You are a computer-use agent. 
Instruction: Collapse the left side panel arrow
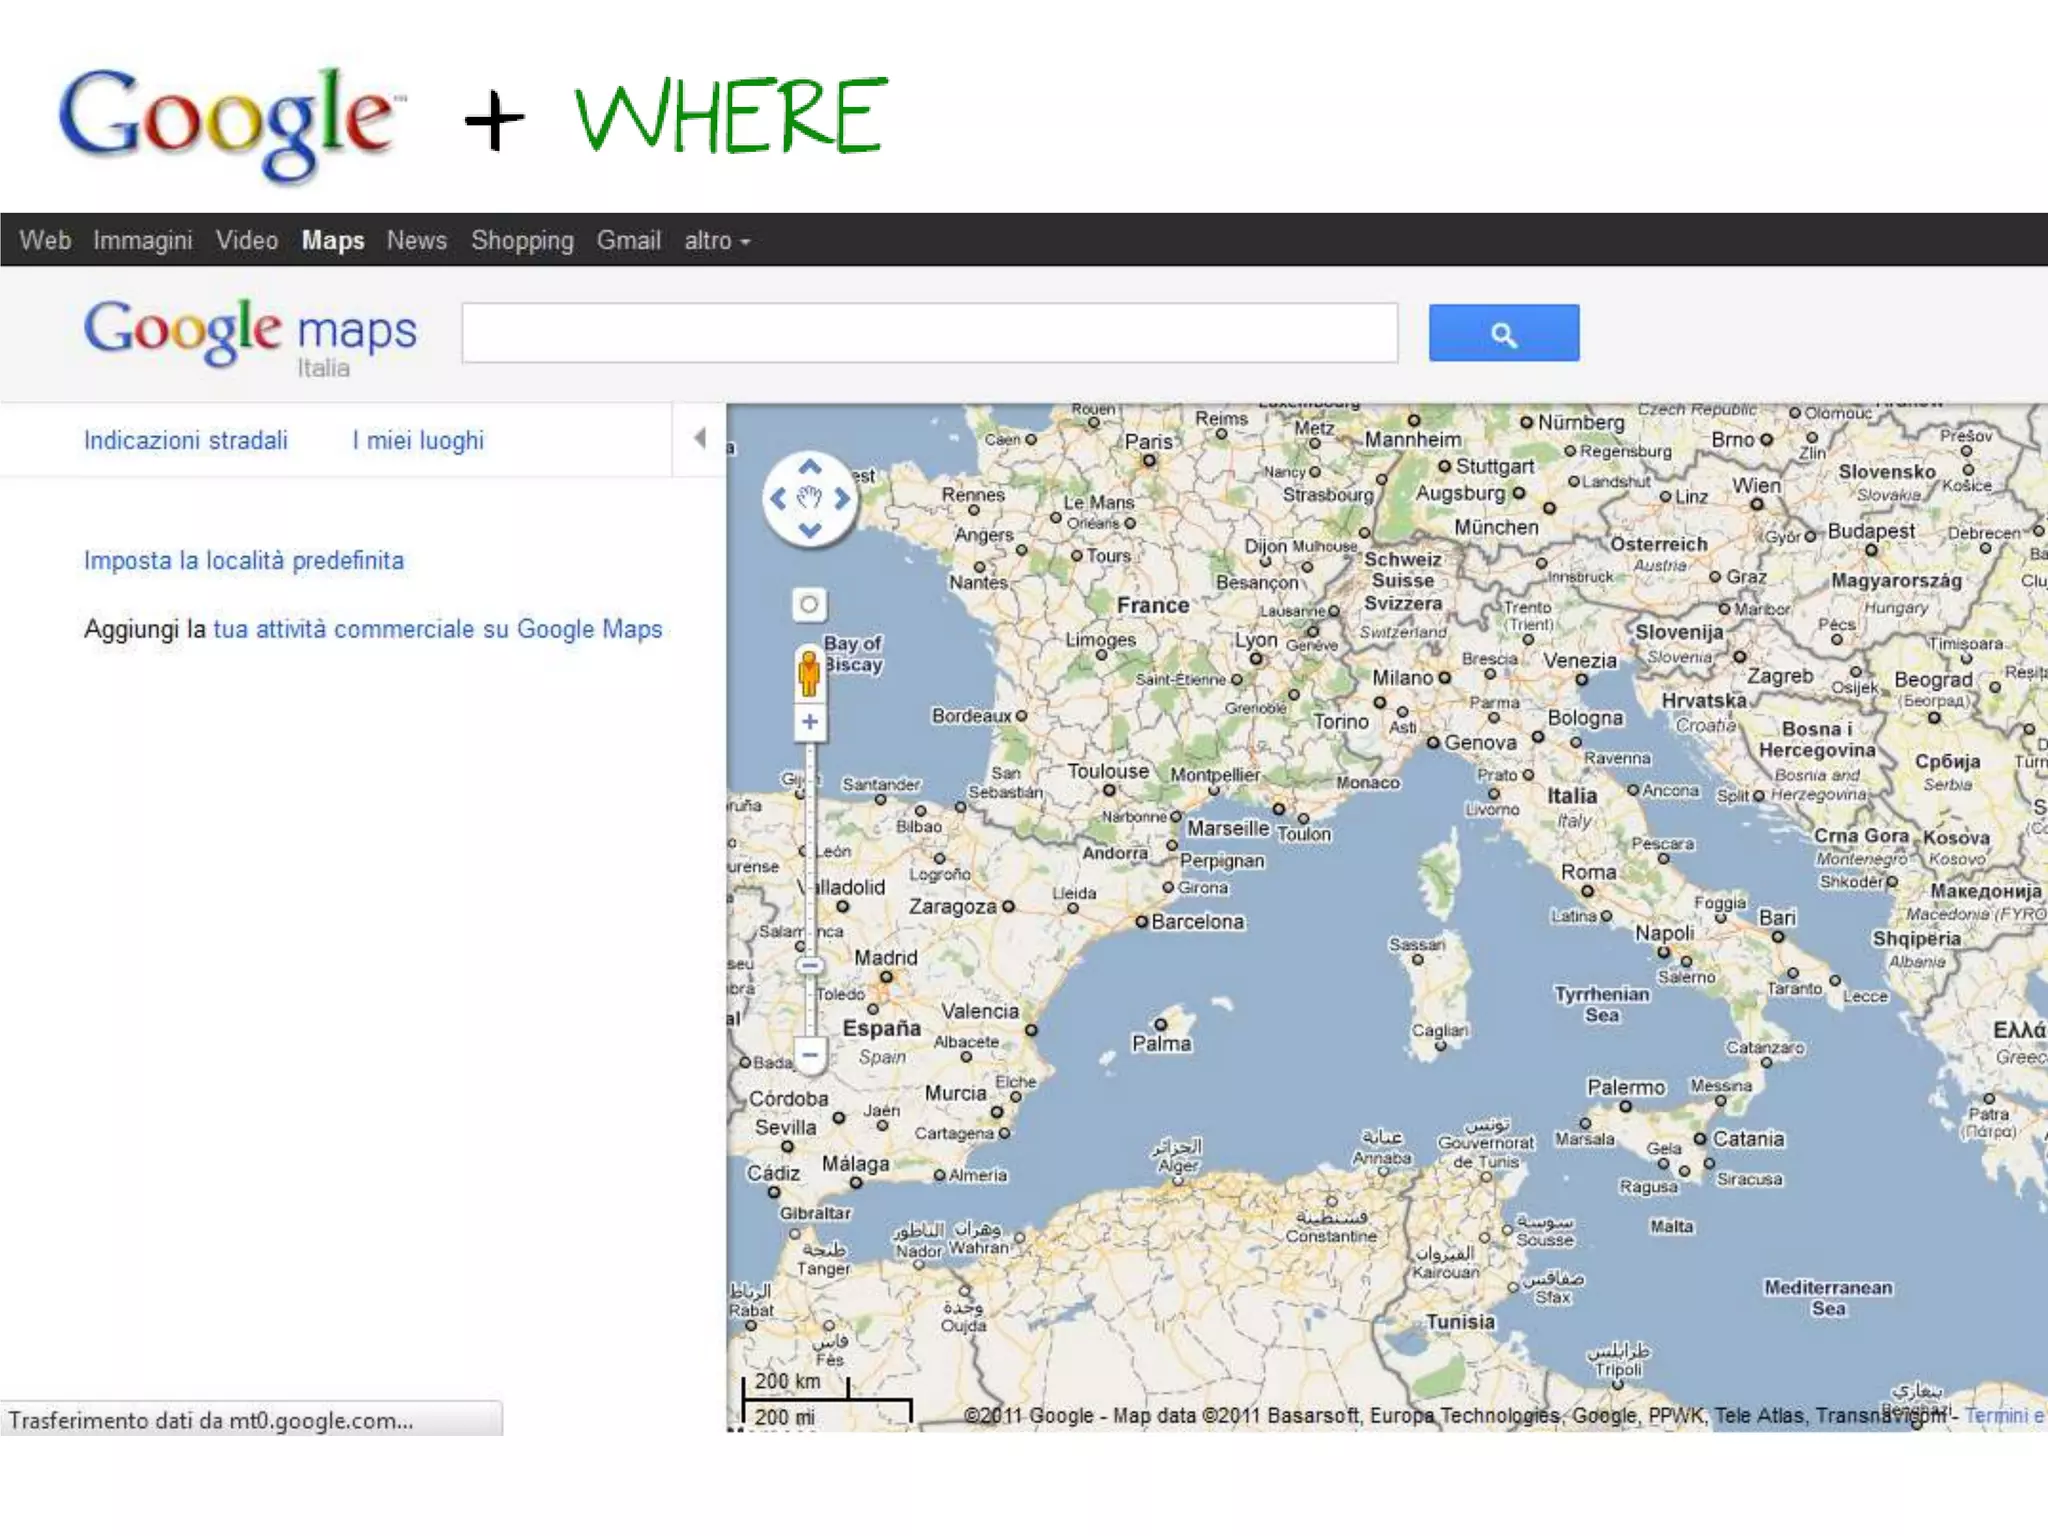[x=700, y=438]
